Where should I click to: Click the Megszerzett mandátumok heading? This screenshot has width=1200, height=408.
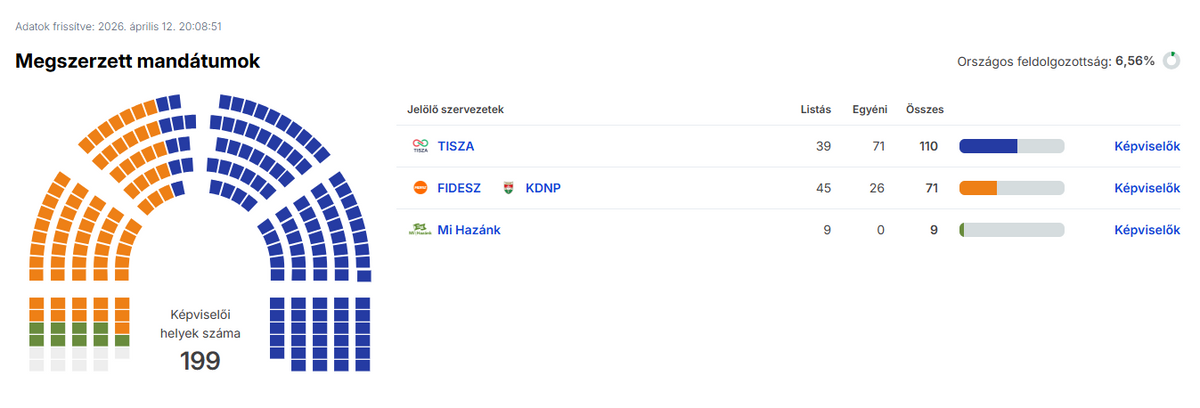pos(138,62)
